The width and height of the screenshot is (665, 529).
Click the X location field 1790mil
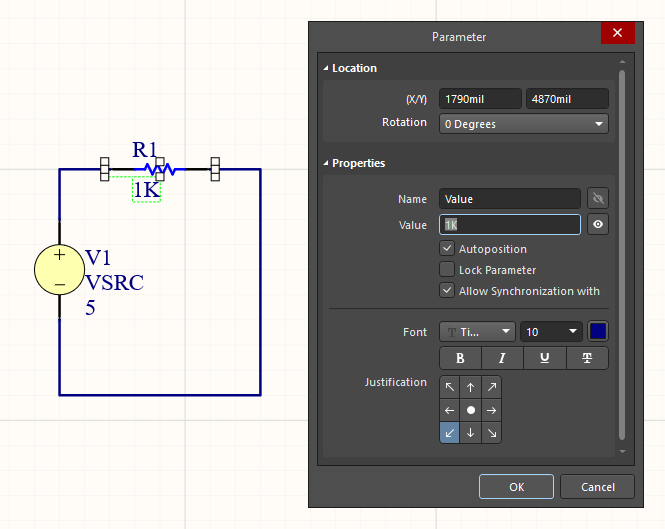(480, 99)
